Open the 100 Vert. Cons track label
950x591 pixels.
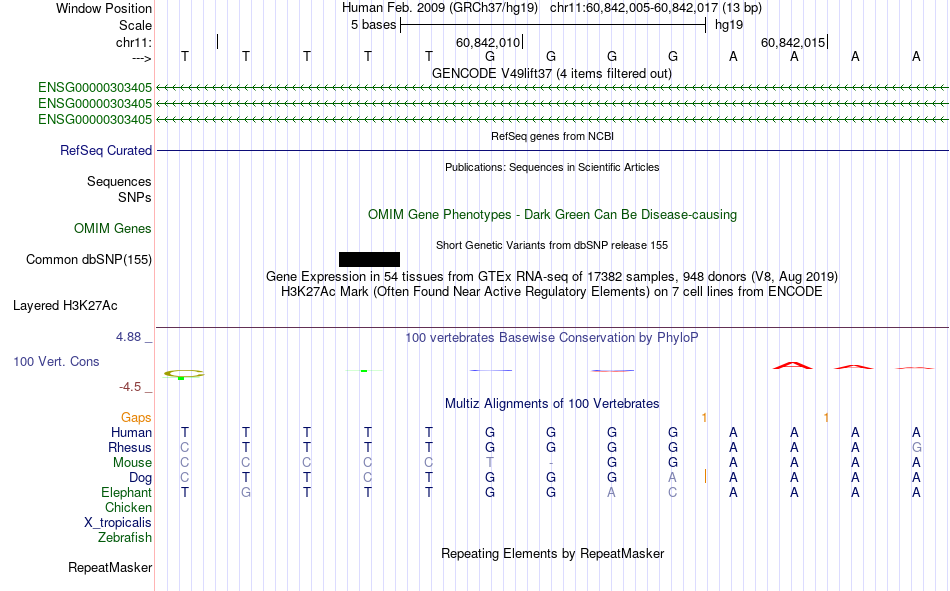click(56, 361)
